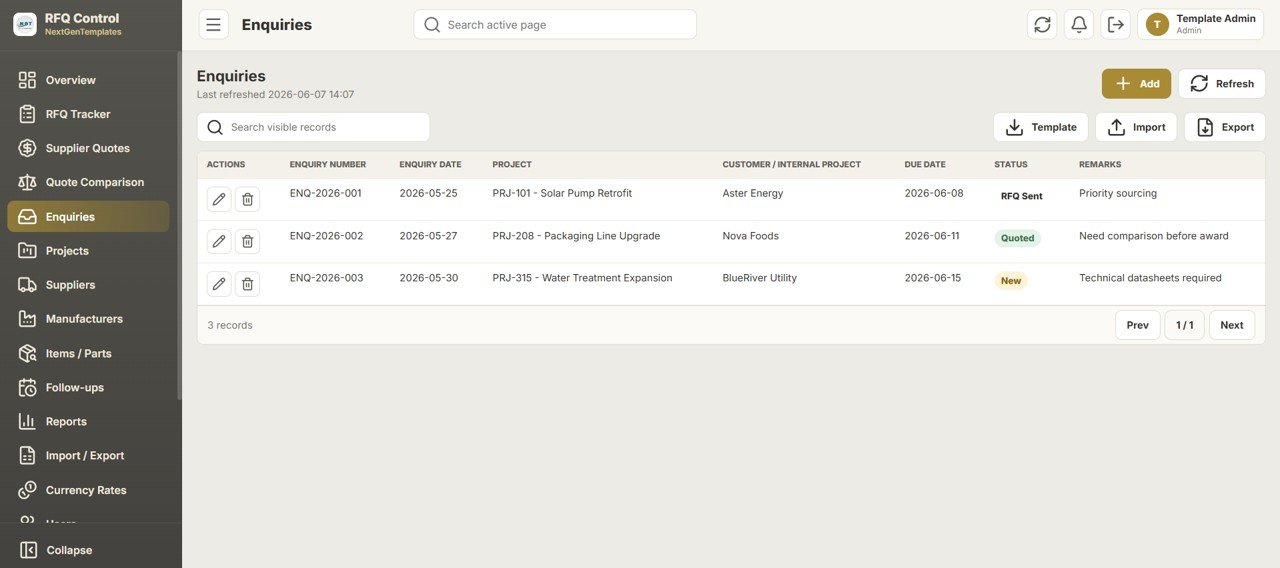Open Quote Comparison page
This screenshot has height=568, width=1280.
(x=88, y=182)
